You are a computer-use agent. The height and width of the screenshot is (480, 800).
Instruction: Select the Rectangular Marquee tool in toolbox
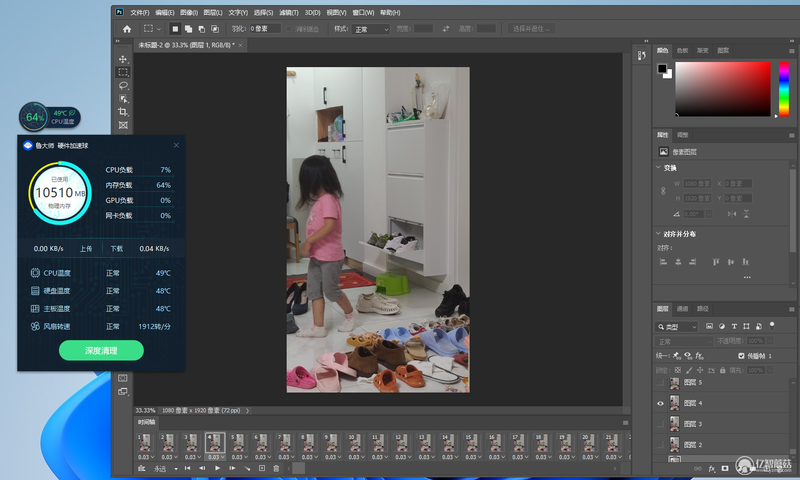[x=123, y=72]
